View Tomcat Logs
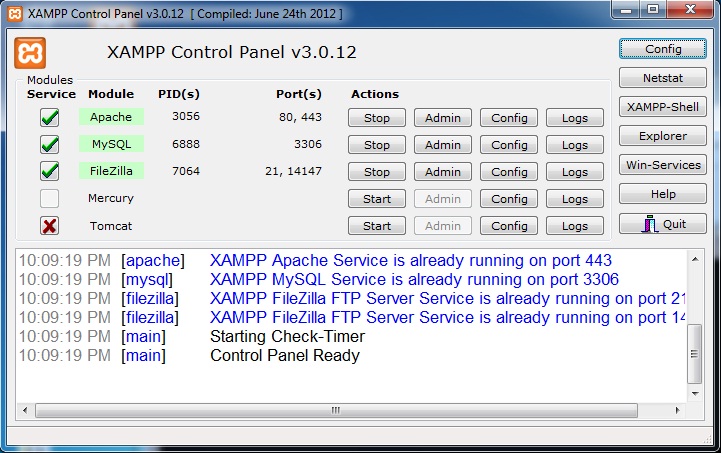 pos(575,226)
